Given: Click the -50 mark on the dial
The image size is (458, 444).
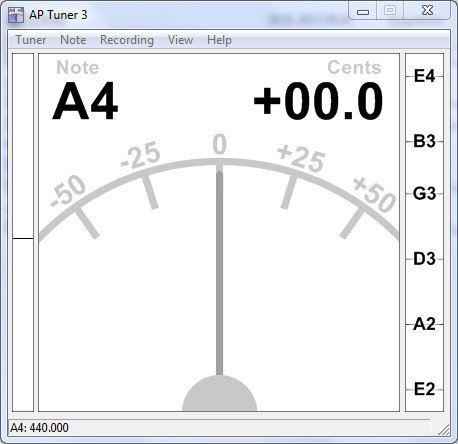Looking at the screenshot, I should pos(68,191).
